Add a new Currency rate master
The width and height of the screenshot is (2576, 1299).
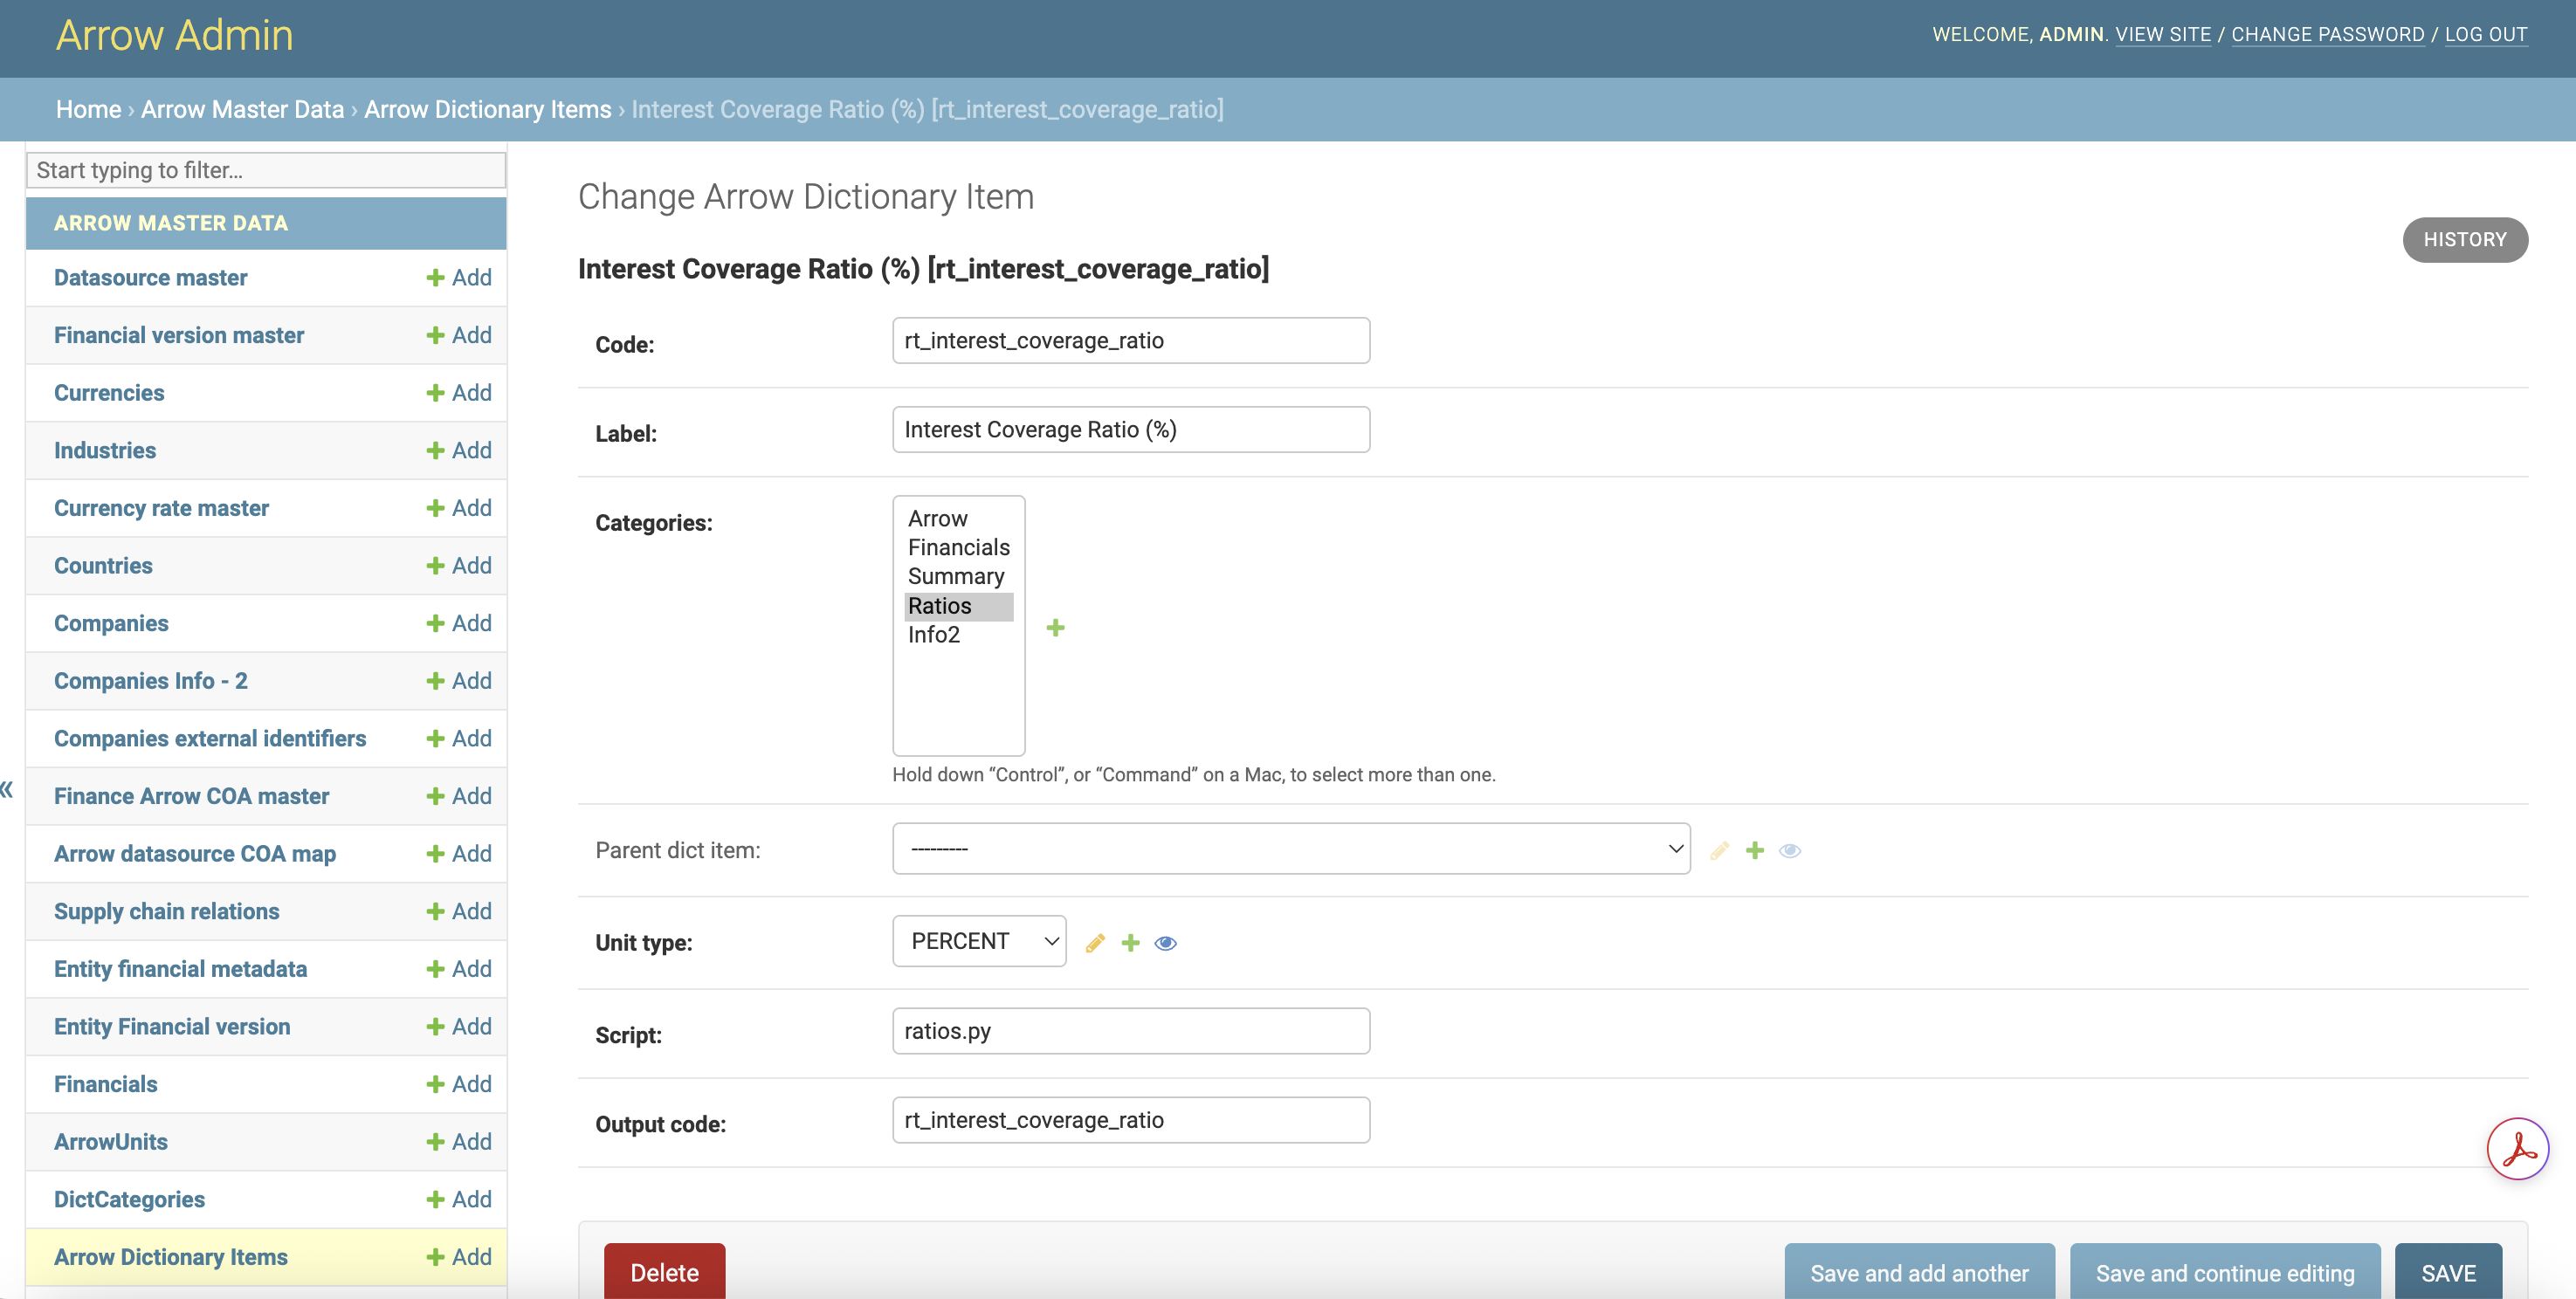pos(459,508)
